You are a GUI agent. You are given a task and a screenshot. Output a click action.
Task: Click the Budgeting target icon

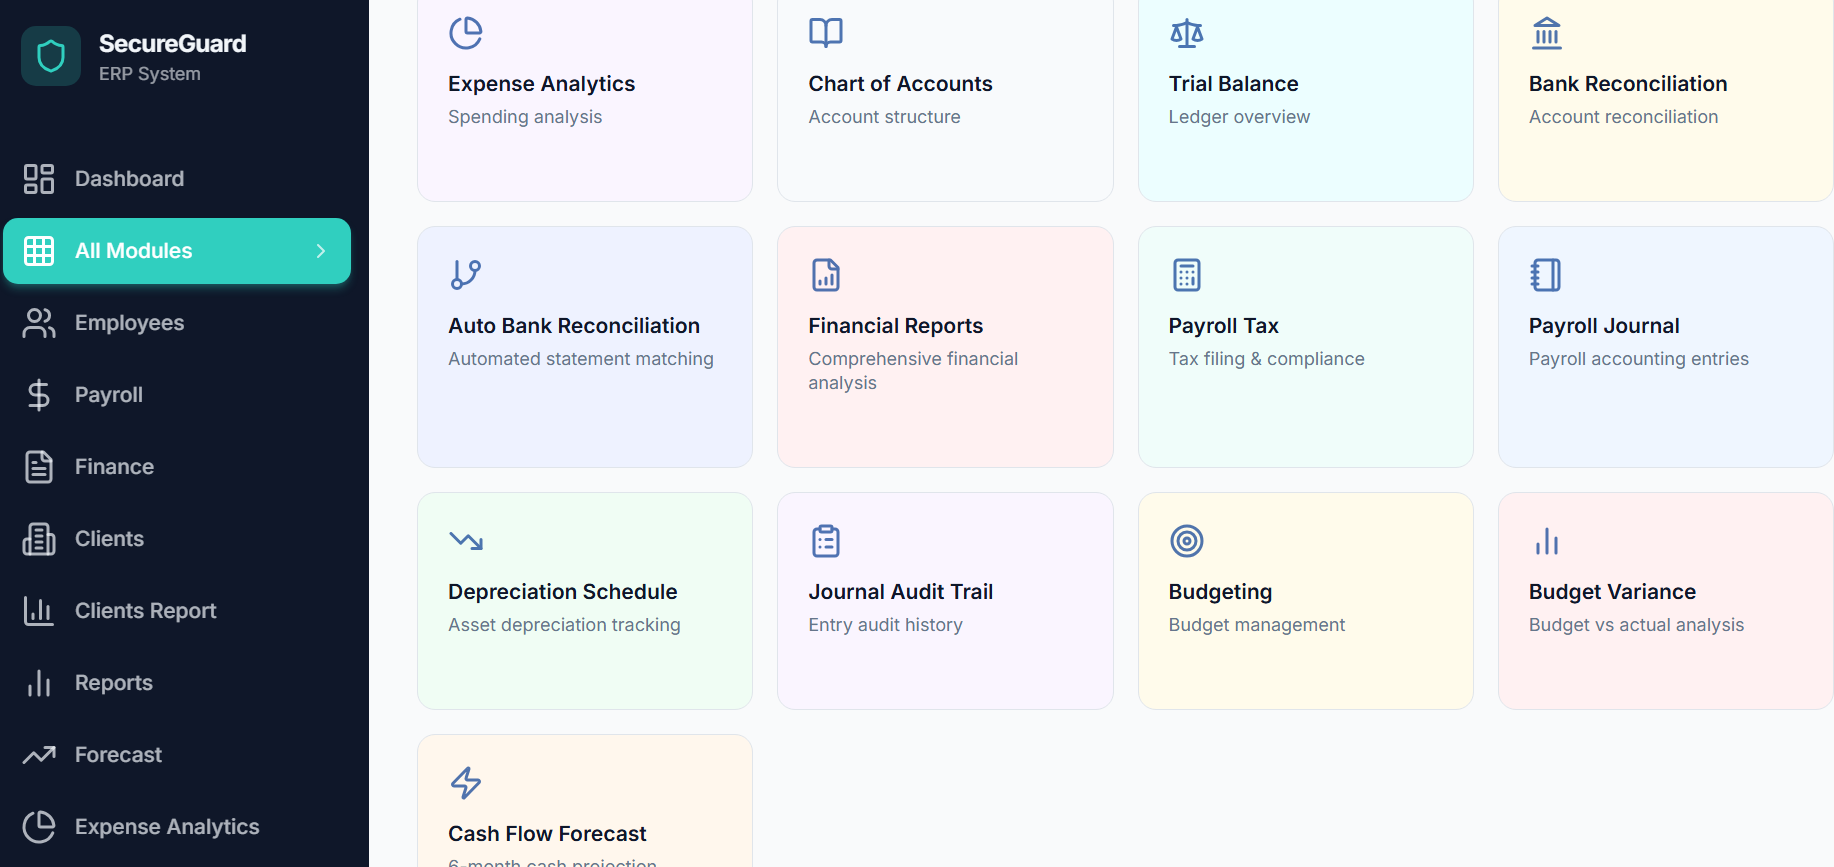[1187, 541]
